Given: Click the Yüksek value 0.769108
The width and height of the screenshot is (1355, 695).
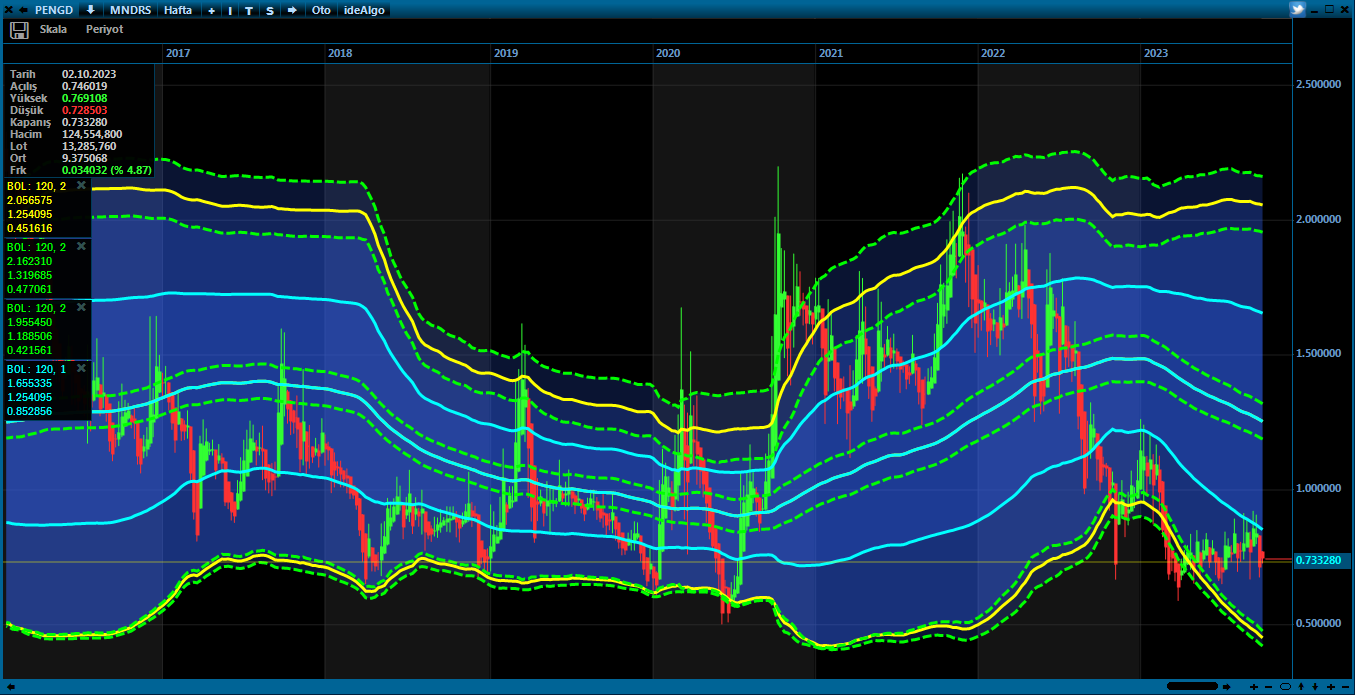Looking at the screenshot, I should pos(84,98).
